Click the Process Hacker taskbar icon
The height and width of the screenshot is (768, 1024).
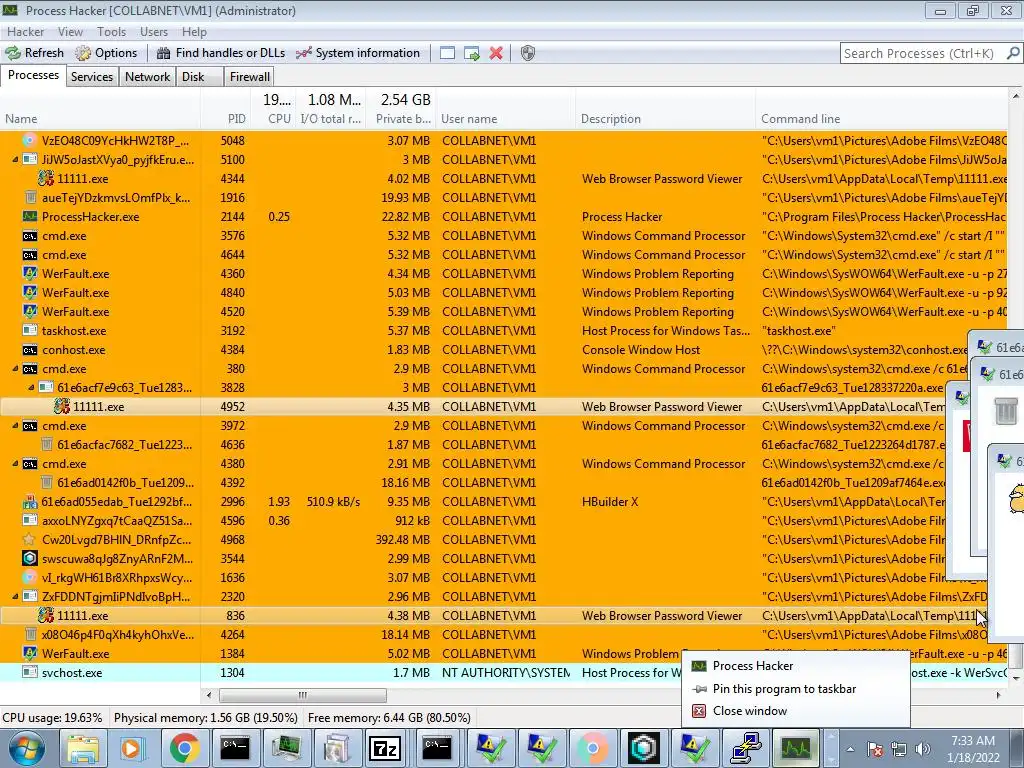[x=795, y=748]
